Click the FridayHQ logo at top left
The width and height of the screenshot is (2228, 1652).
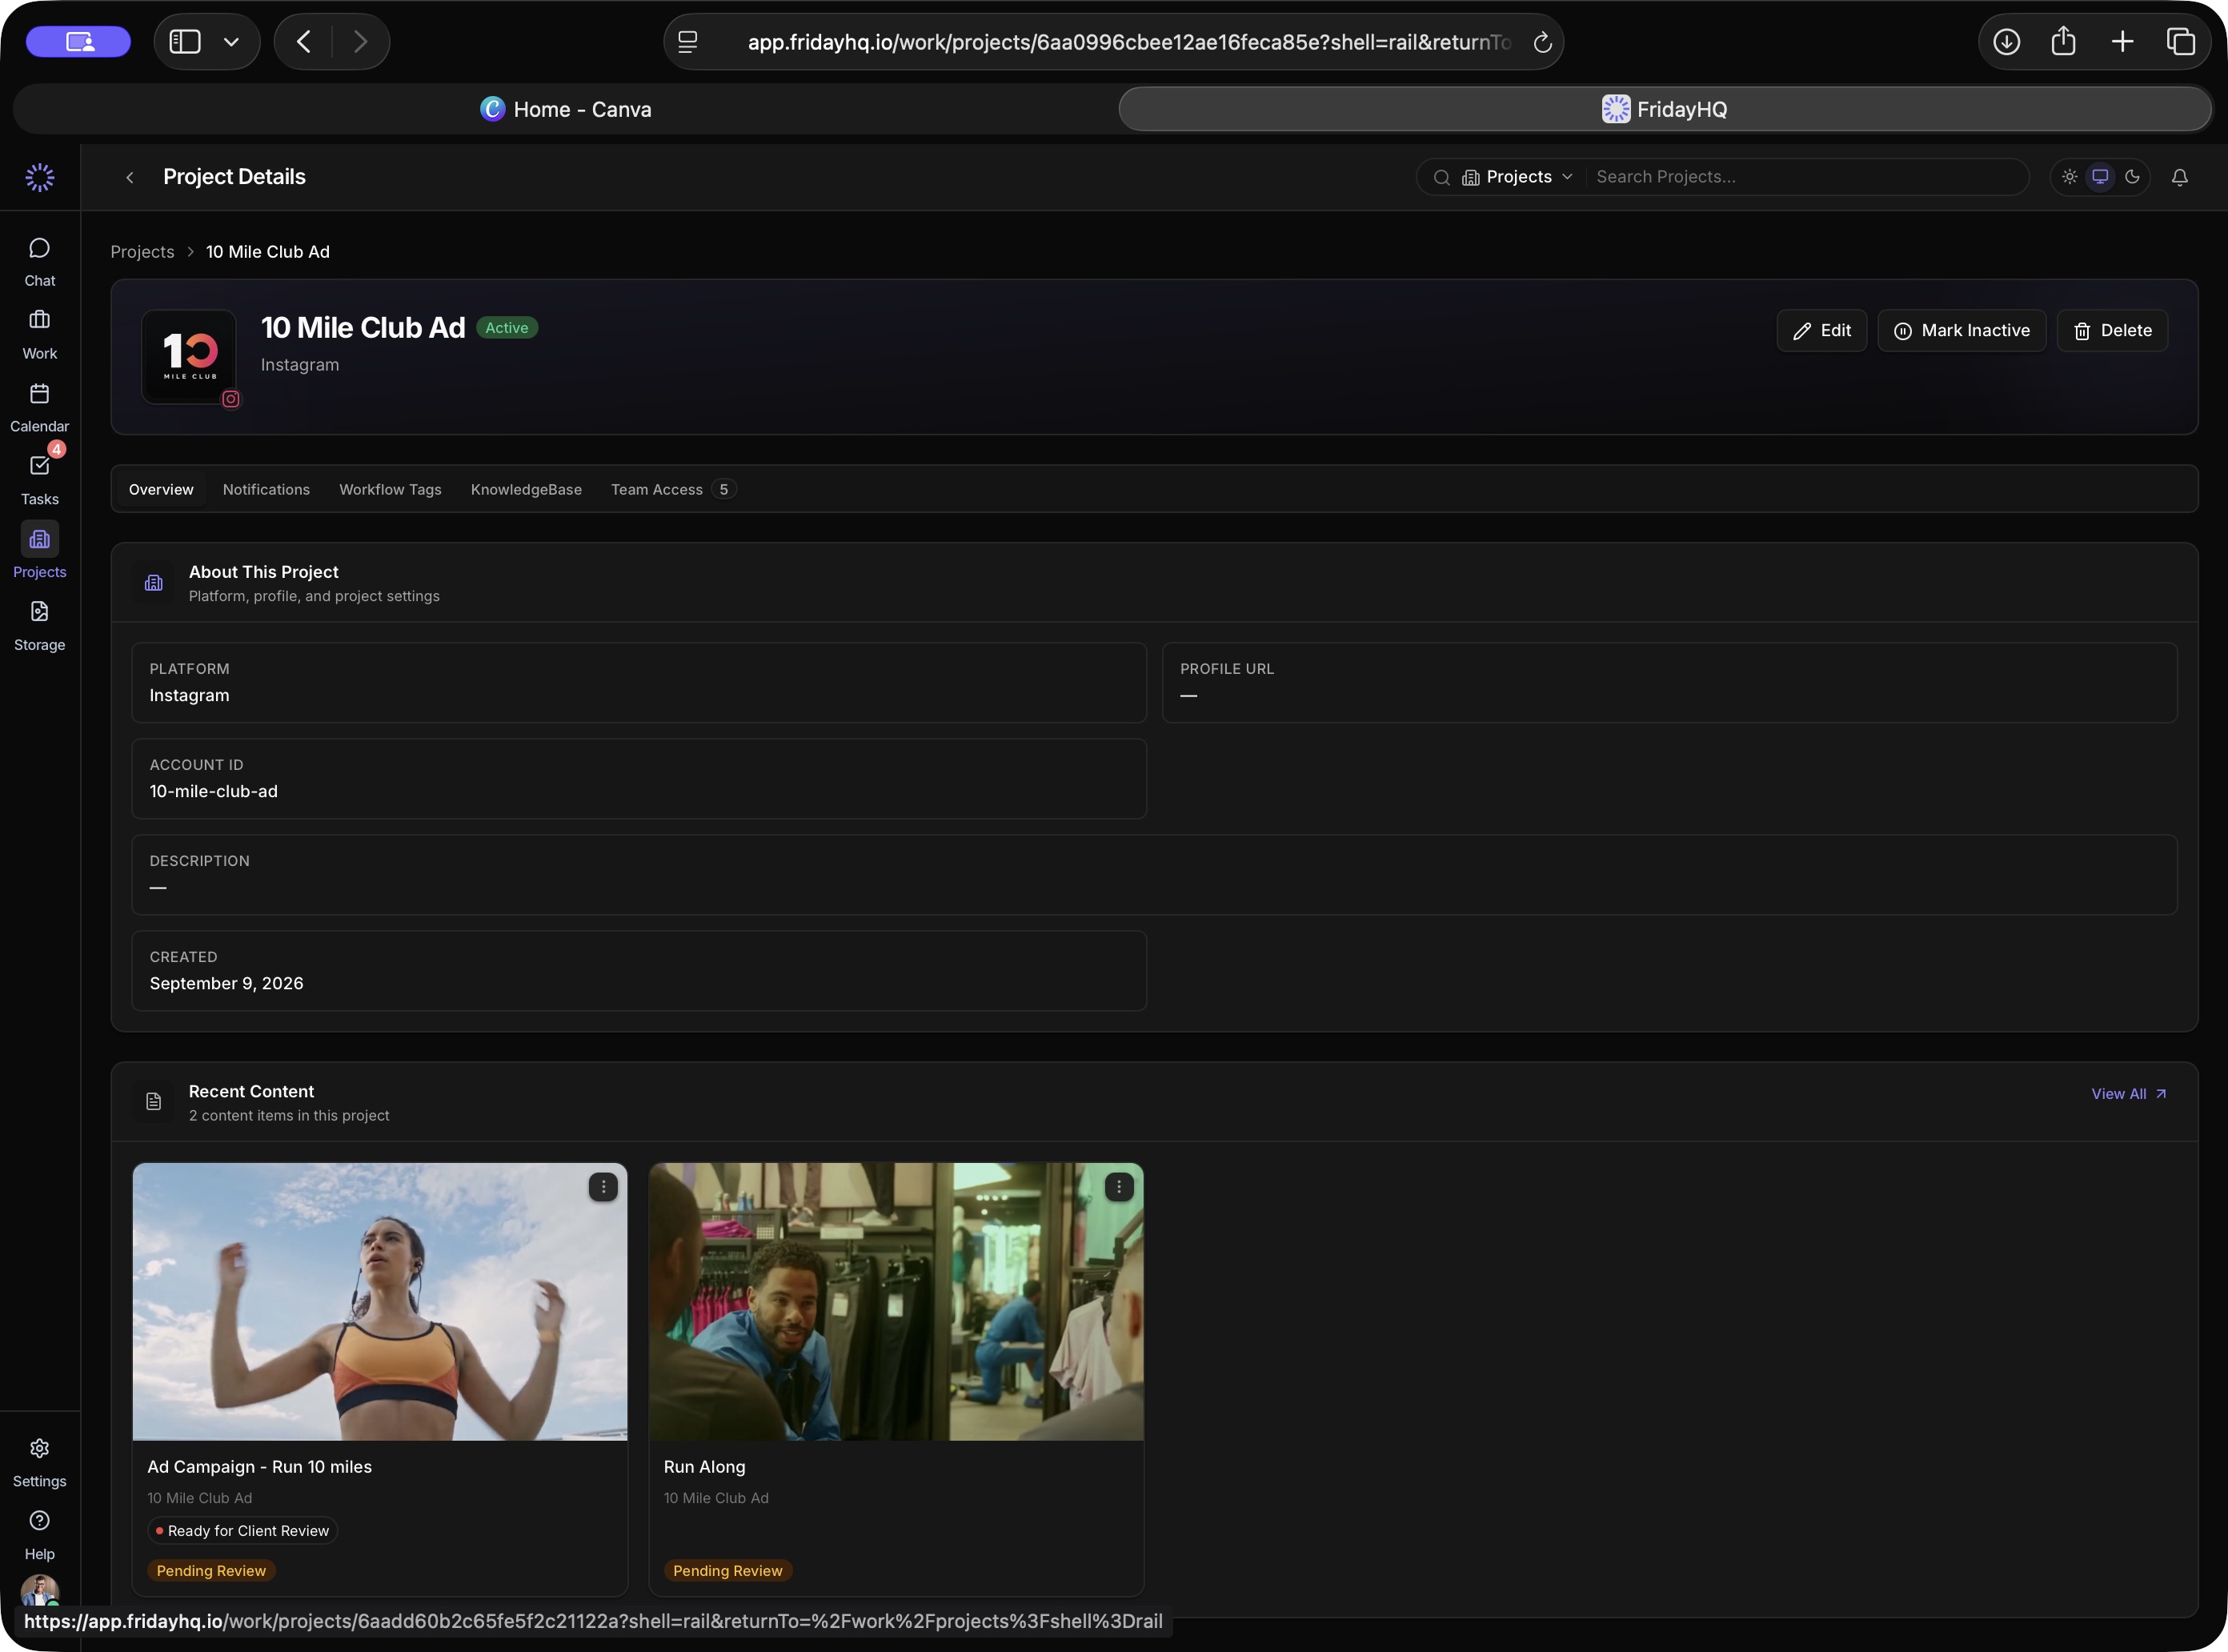click(39, 177)
